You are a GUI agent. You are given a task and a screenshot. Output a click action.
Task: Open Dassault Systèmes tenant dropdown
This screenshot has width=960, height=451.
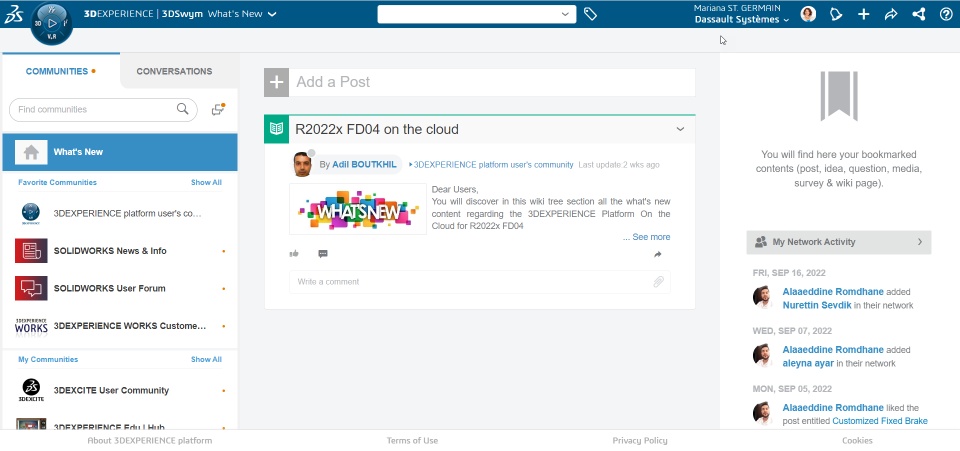[786, 20]
